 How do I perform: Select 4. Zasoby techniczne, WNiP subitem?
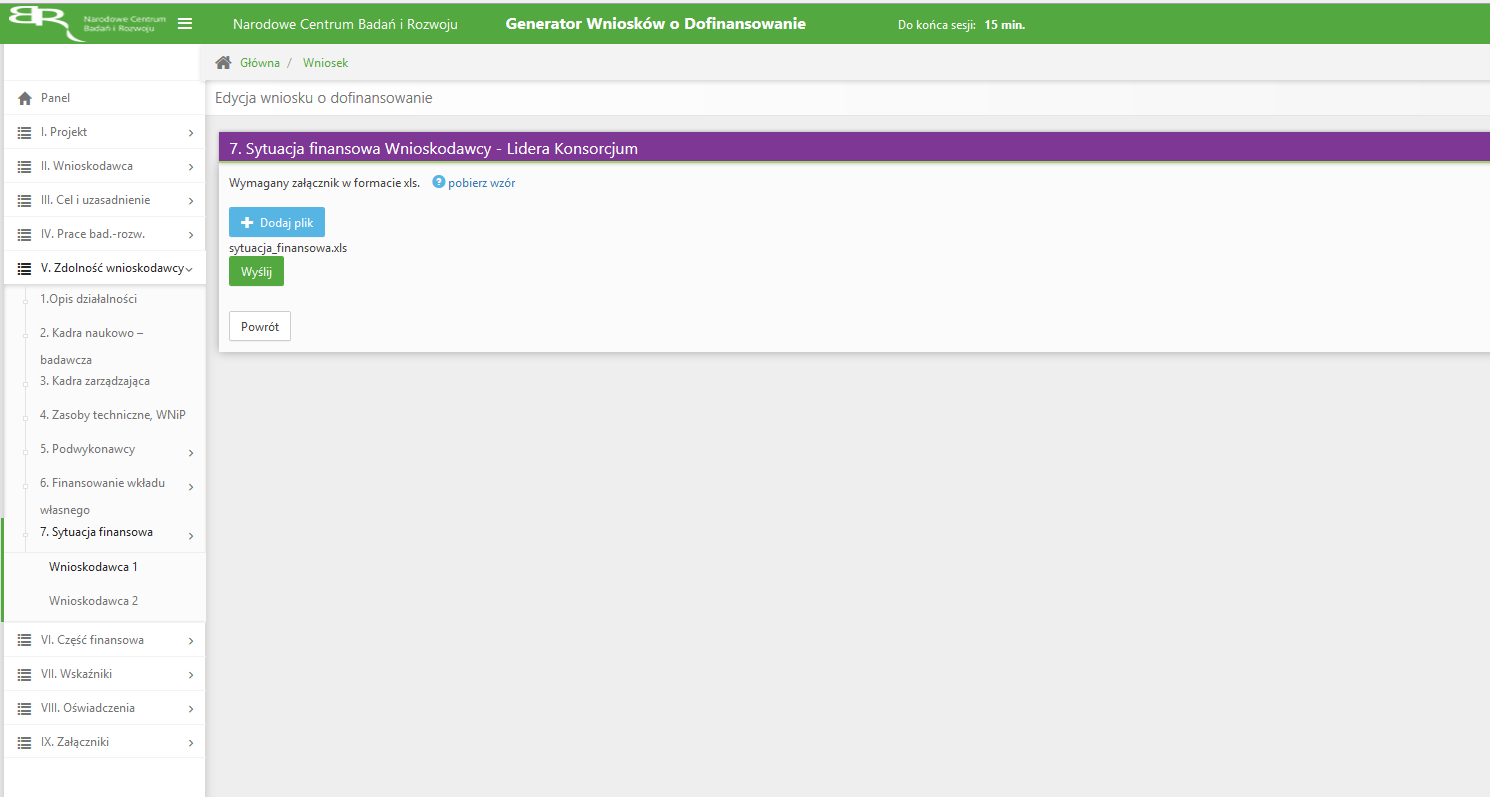pyautogui.click(x=113, y=415)
